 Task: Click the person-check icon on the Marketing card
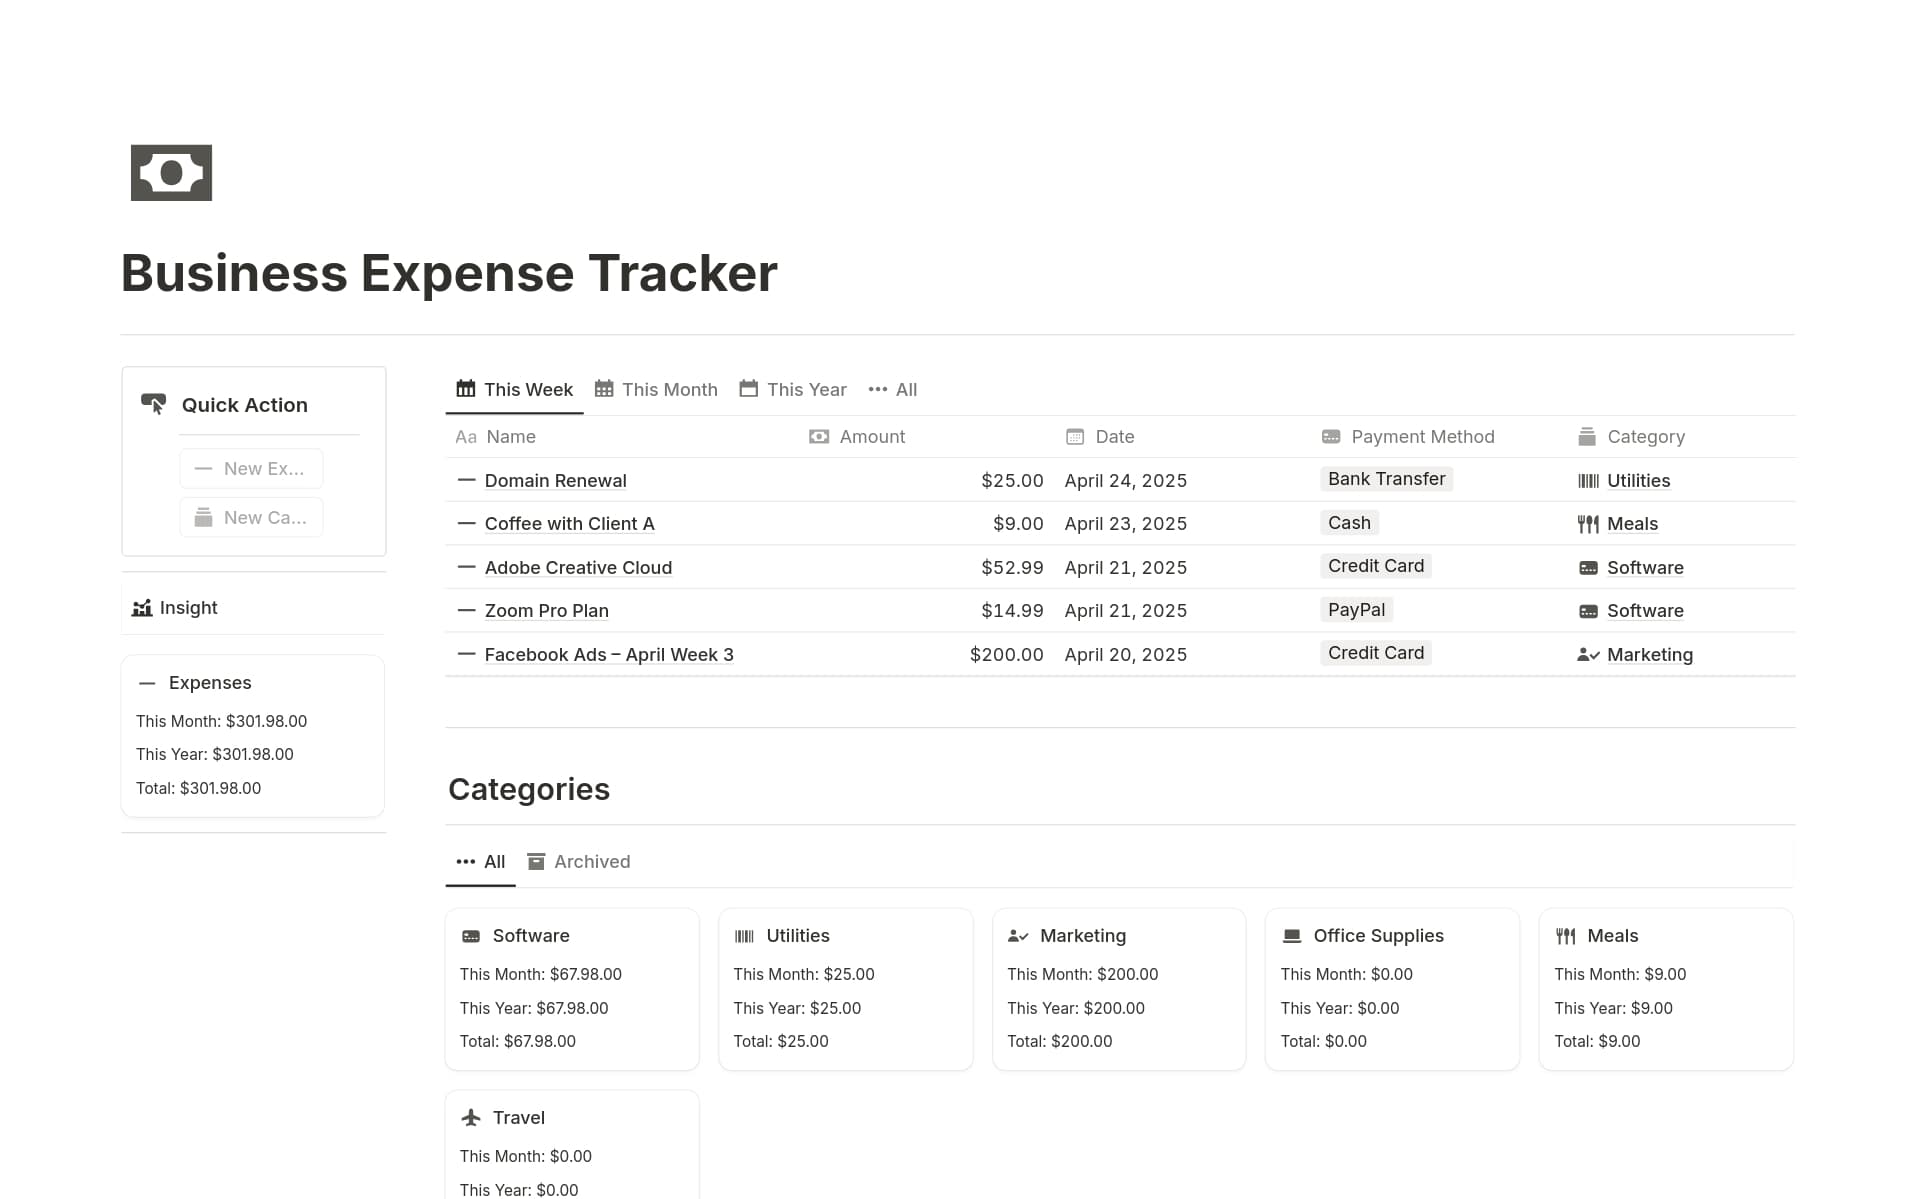1017,935
